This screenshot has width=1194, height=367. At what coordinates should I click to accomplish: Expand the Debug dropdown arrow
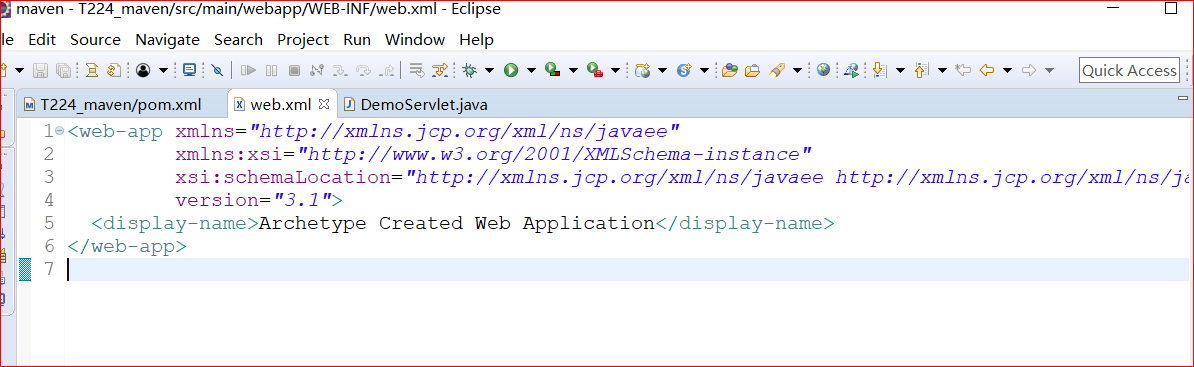coord(490,71)
